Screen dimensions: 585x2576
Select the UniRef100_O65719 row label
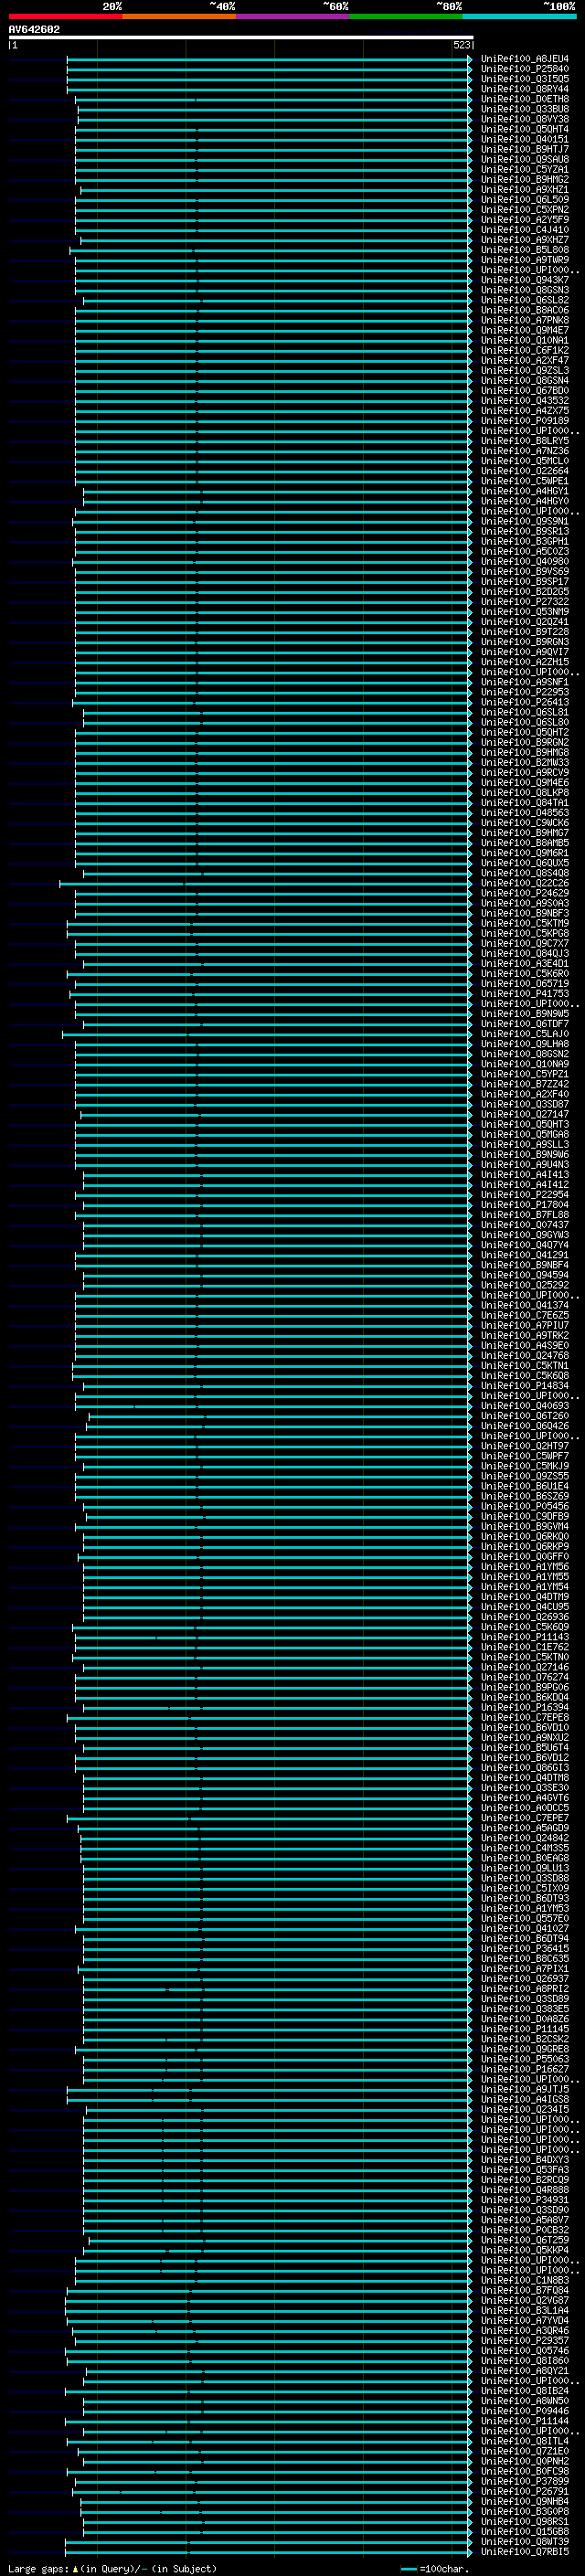pyautogui.click(x=525, y=983)
